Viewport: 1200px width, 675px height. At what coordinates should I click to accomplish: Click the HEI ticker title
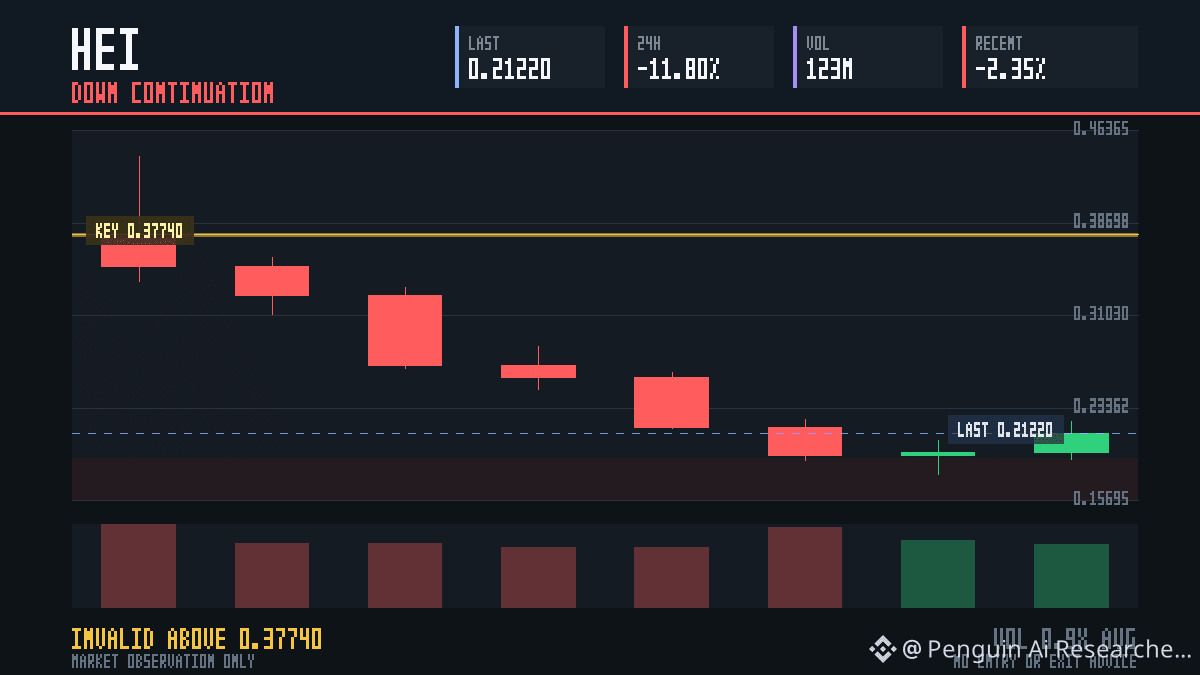[105, 49]
